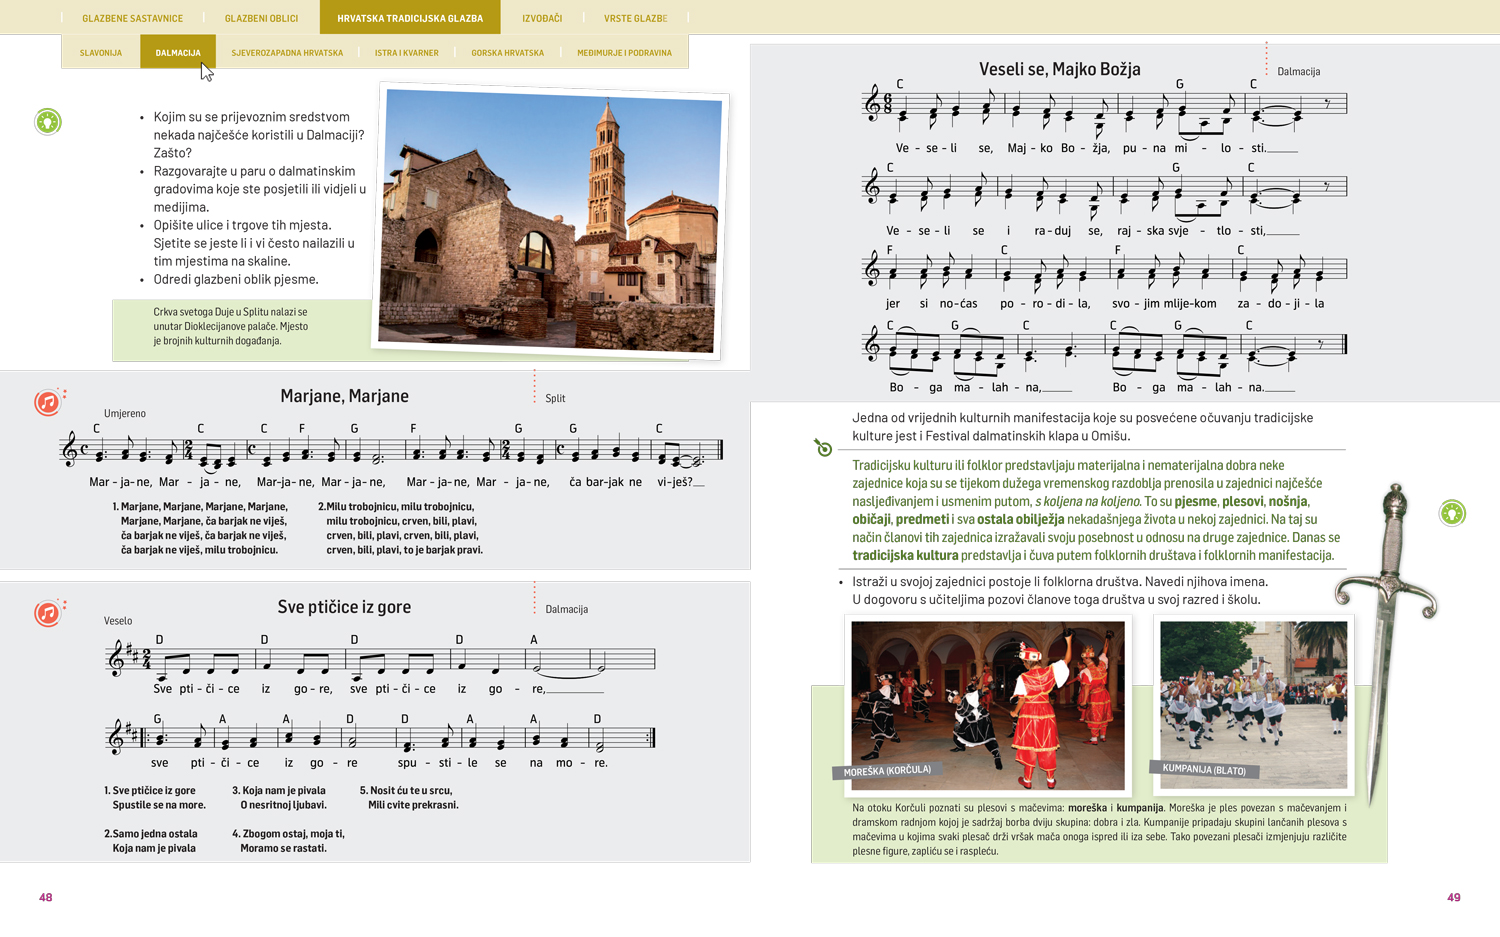Click the question Odredi glazbeni oblik pjesme
Screen dimensions: 1500x937
(x=236, y=279)
